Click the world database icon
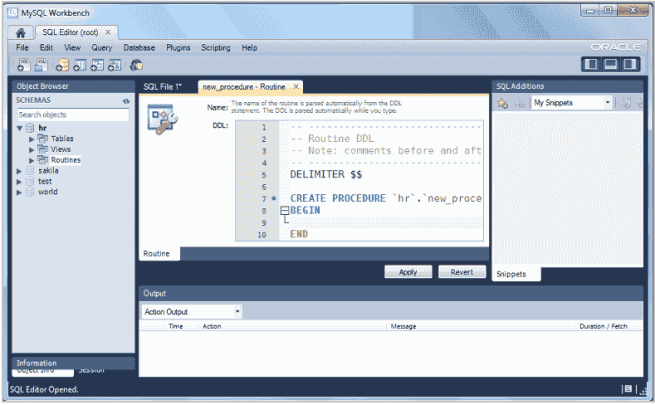The image size is (655, 405). (x=30, y=192)
